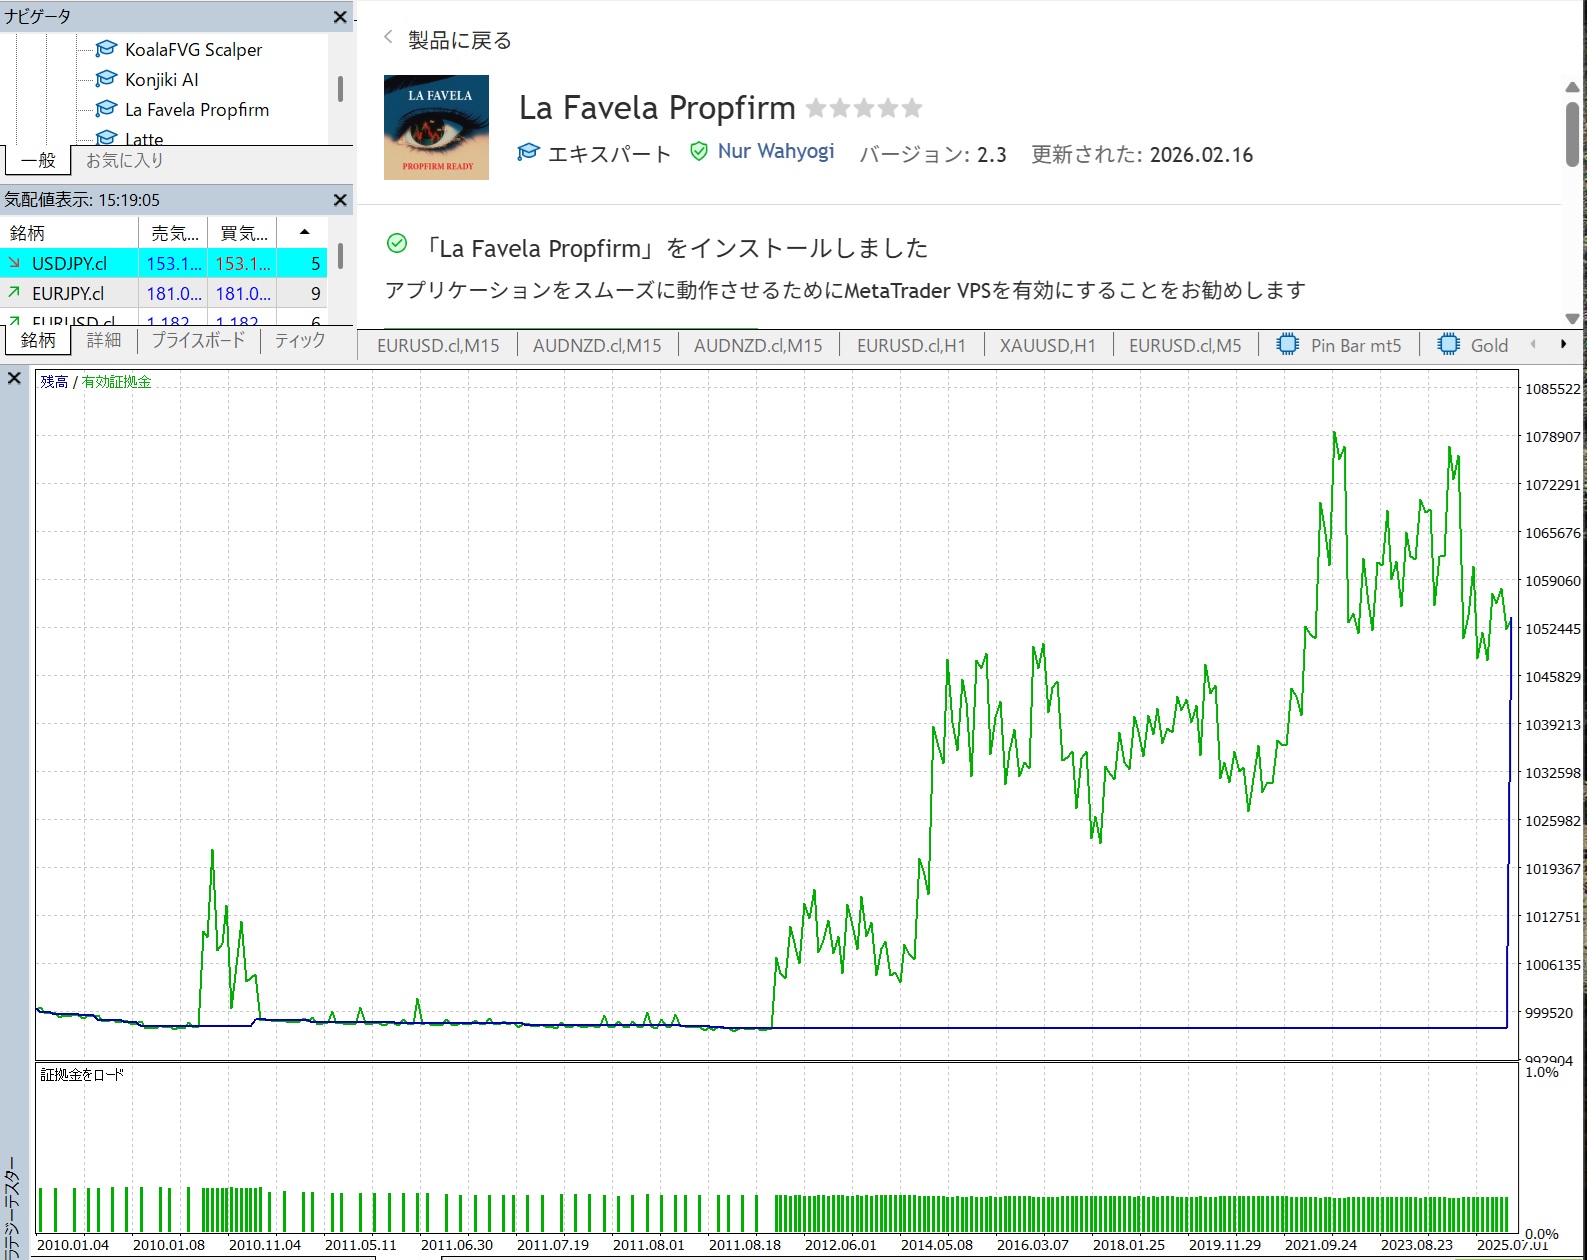Switch to the EURUSD.cl,M15 chart tab

coord(438,346)
